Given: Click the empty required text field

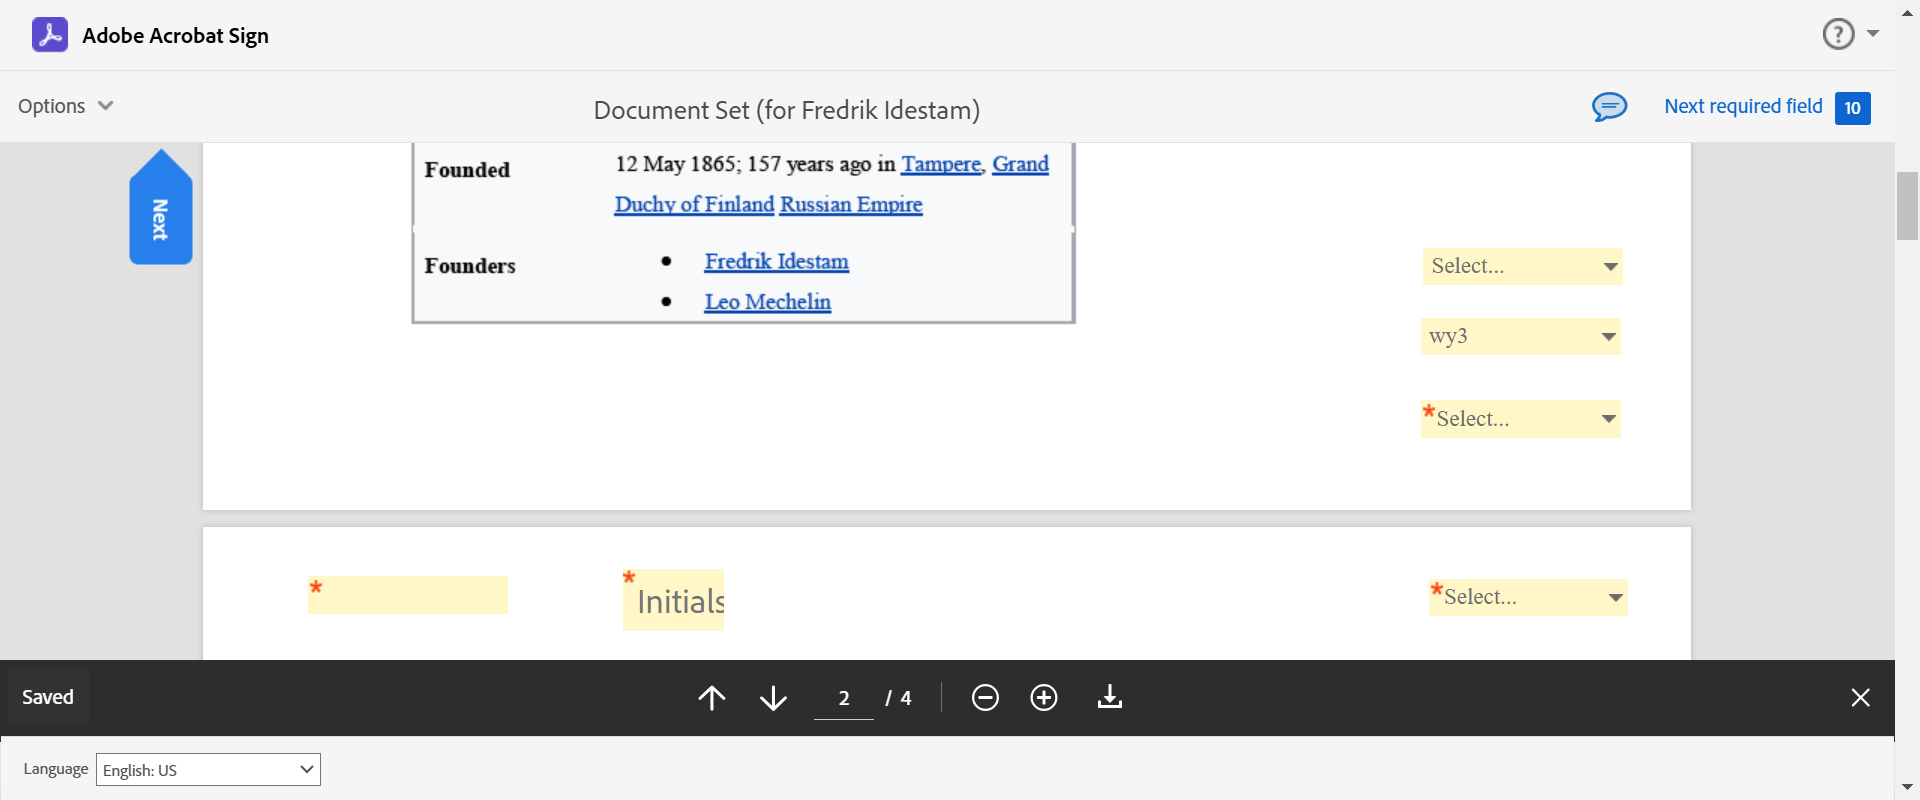Looking at the screenshot, I should (x=408, y=594).
